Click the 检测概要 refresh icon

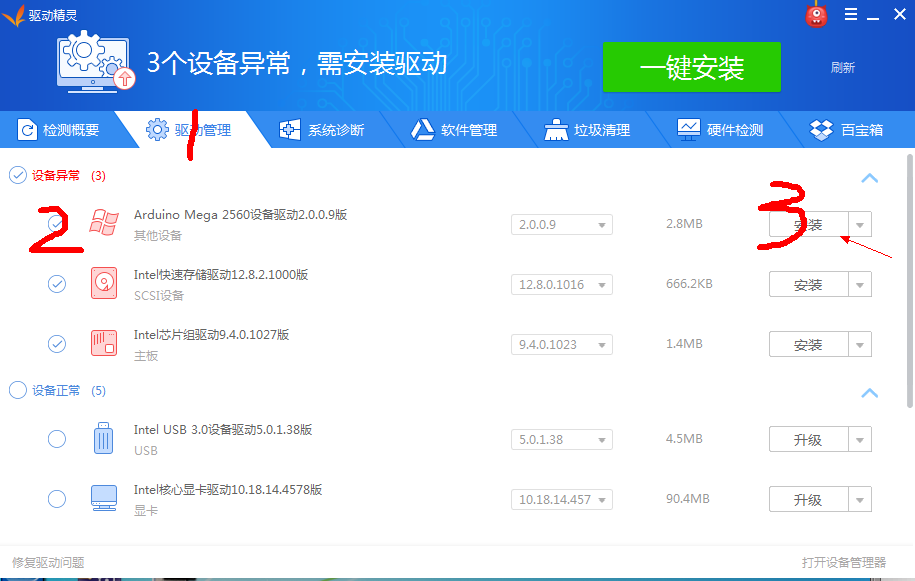(27, 130)
